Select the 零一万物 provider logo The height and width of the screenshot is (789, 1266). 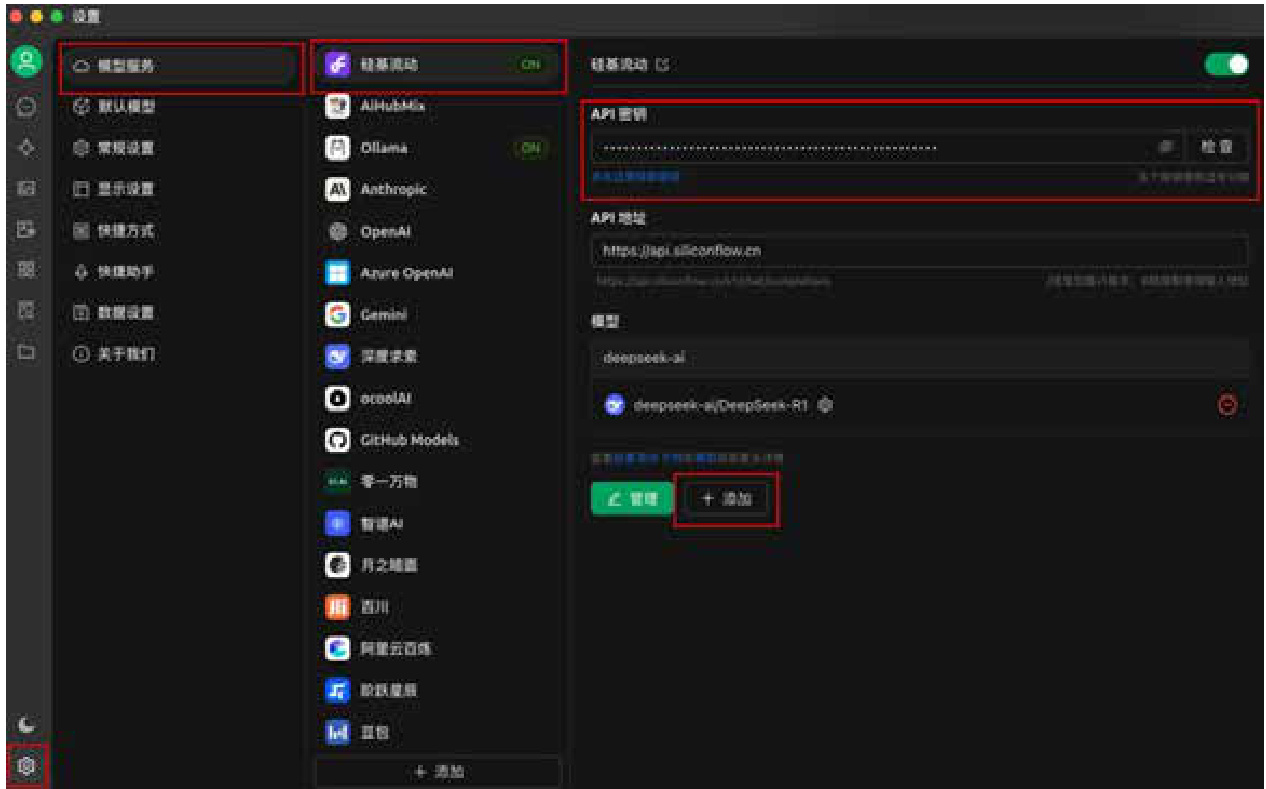[x=338, y=481]
